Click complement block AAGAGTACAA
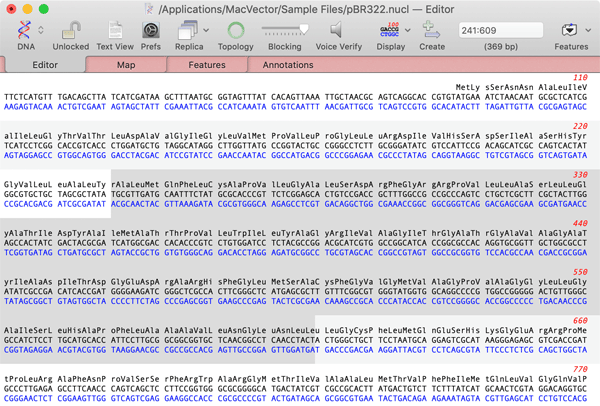Viewport: 600px width, 406px height. click(28, 107)
